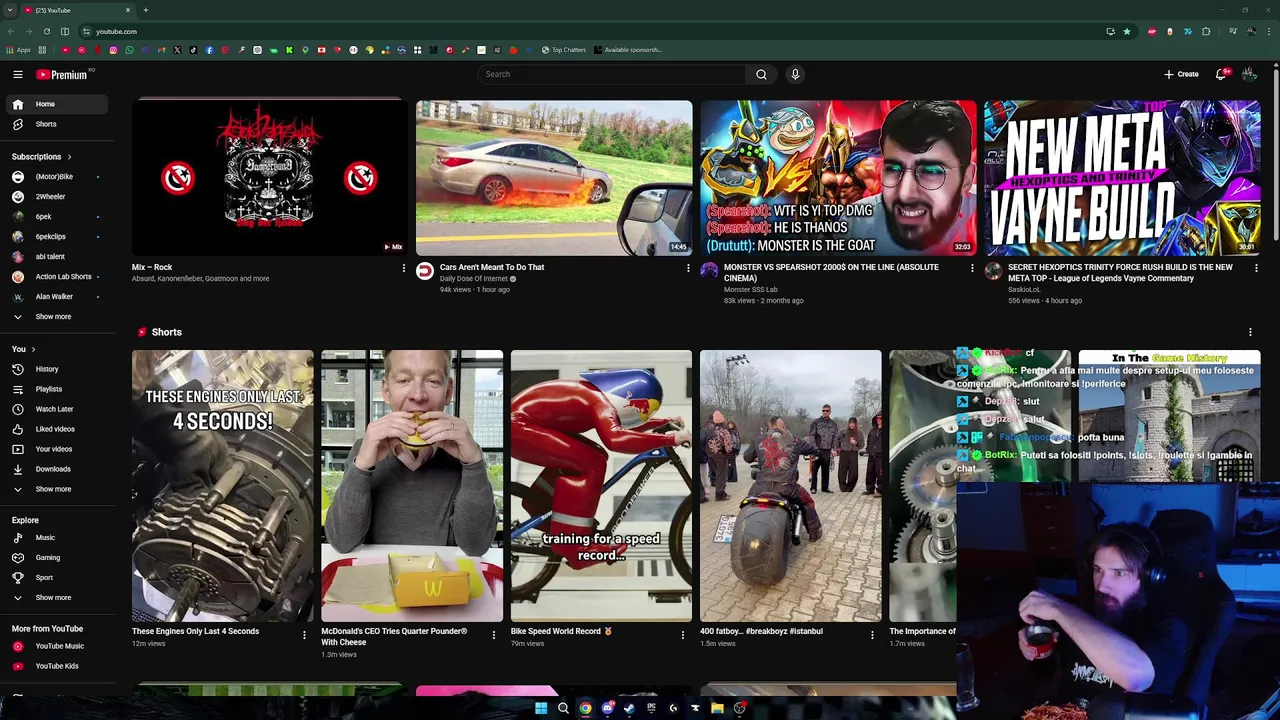Screen dimensions: 1280x720
Task: Open options for These Engines short
Action: click(x=304, y=634)
